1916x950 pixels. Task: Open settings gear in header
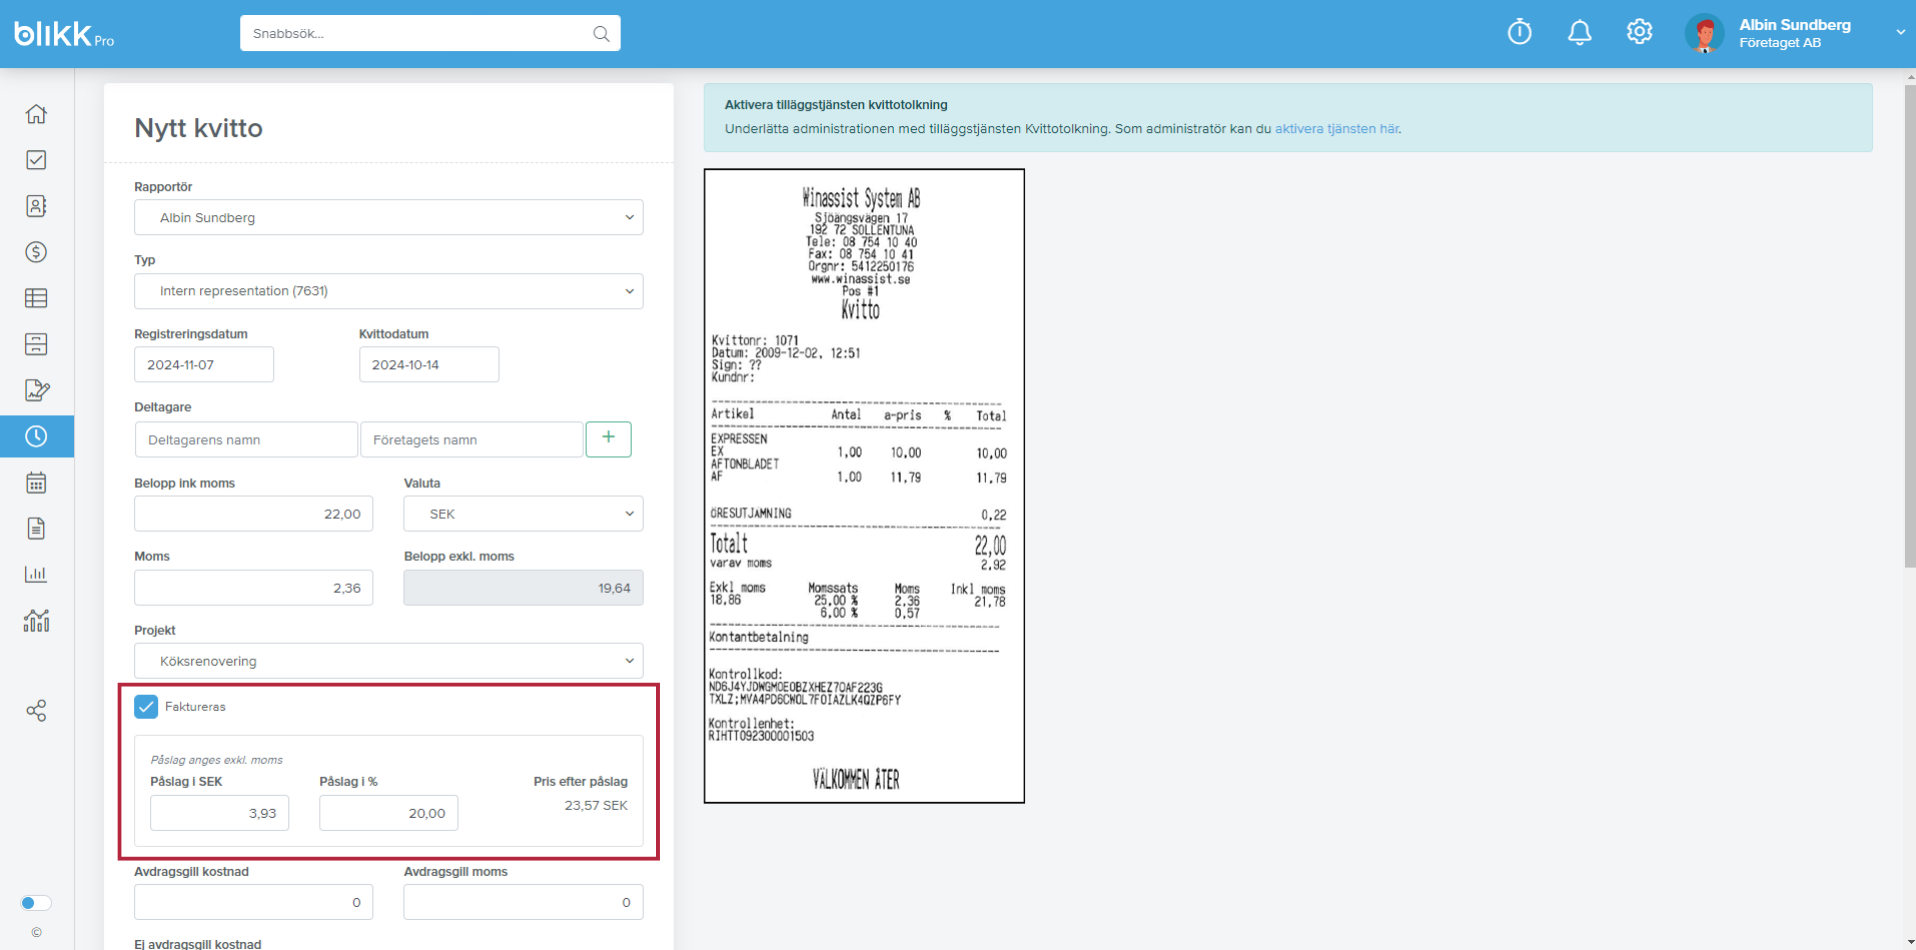tap(1639, 32)
